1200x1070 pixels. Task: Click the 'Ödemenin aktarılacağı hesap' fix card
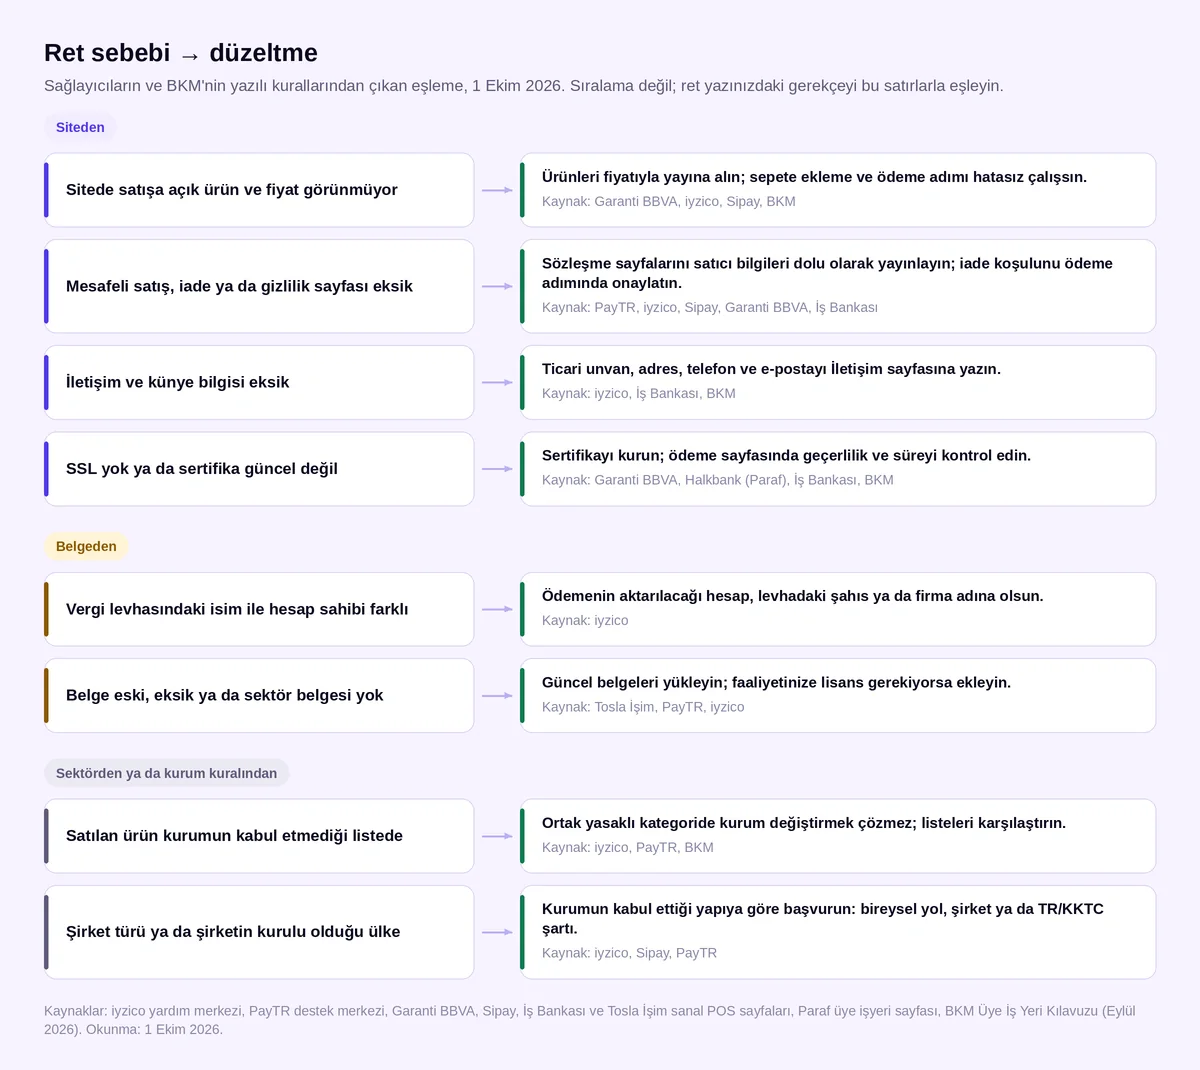click(838, 609)
